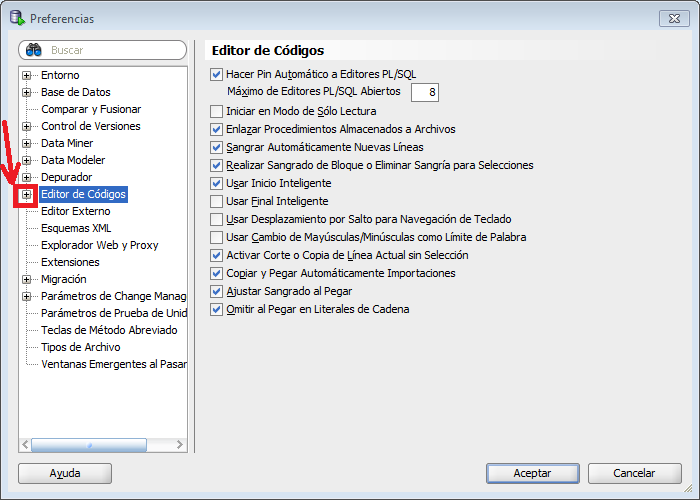This screenshot has width=700, height=500.
Task: Open help with the Ayuda button
Action: tap(65, 473)
